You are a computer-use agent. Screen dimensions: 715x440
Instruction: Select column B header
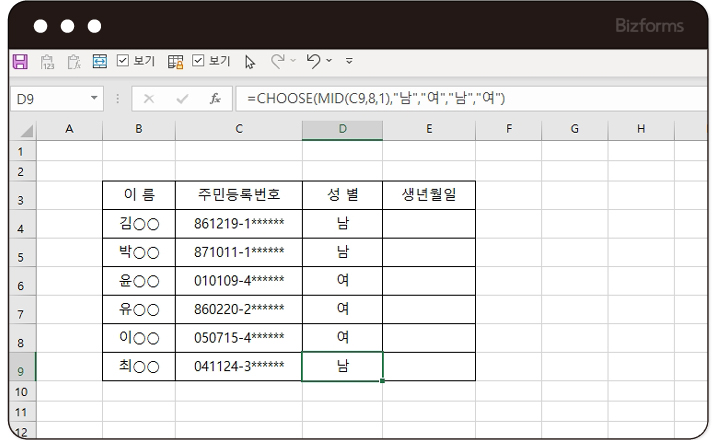pyautogui.click(x=139, y=129)
